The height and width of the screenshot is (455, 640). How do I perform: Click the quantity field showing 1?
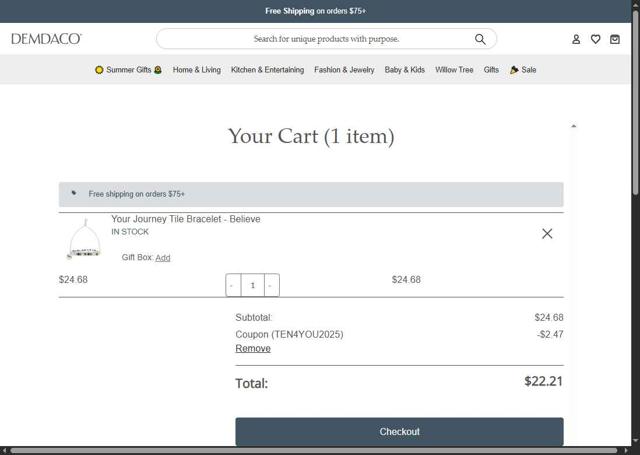pos(253,285)
